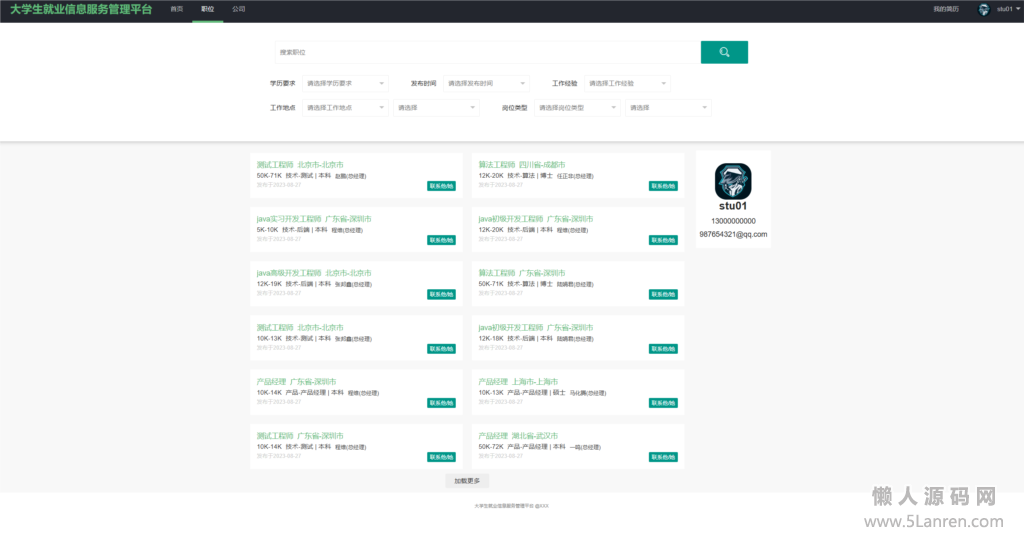This screenshot has height=536, width=1024.
Task: Click 联系他/她 on 算法工程师 四川省-成都市 card
Action: click(x=663, y=185)
